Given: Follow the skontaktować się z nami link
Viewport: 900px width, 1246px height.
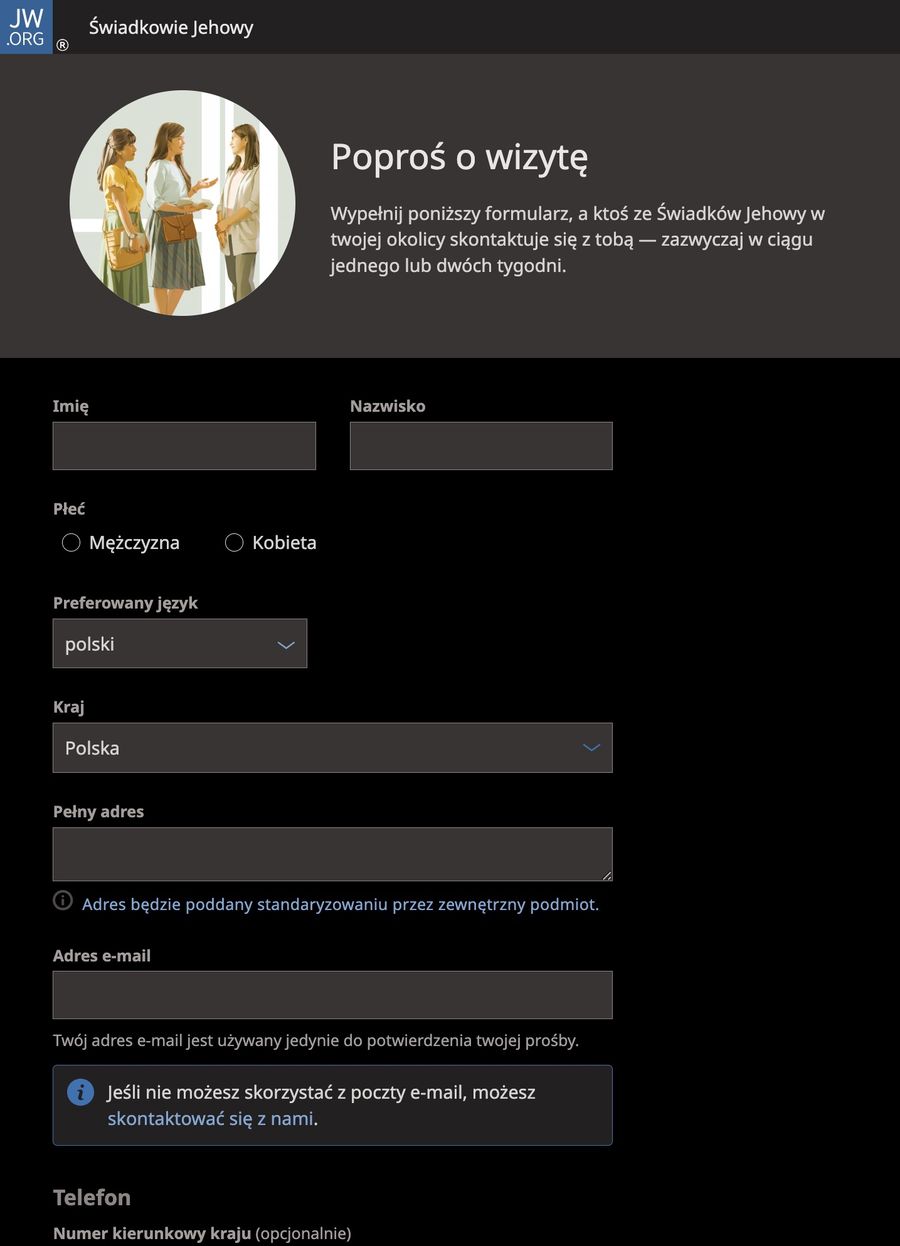Looking at the screenshot, I should point(210,1119).
